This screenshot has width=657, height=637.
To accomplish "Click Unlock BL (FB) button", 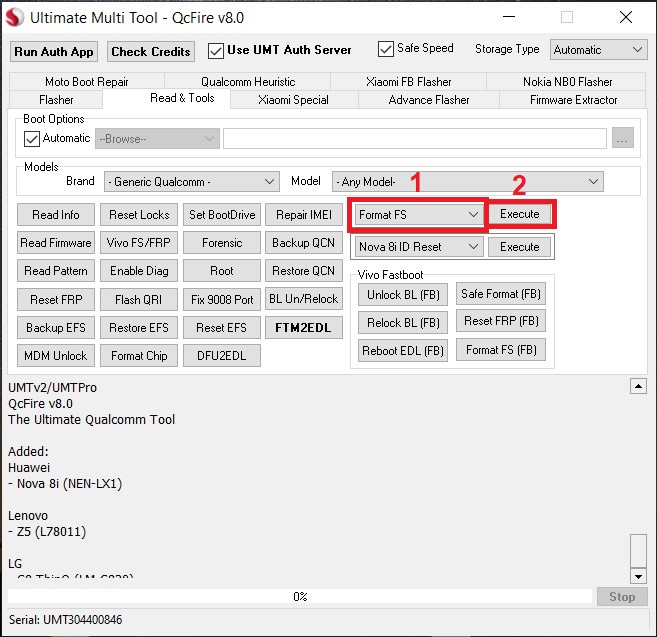I will (403, 295).
